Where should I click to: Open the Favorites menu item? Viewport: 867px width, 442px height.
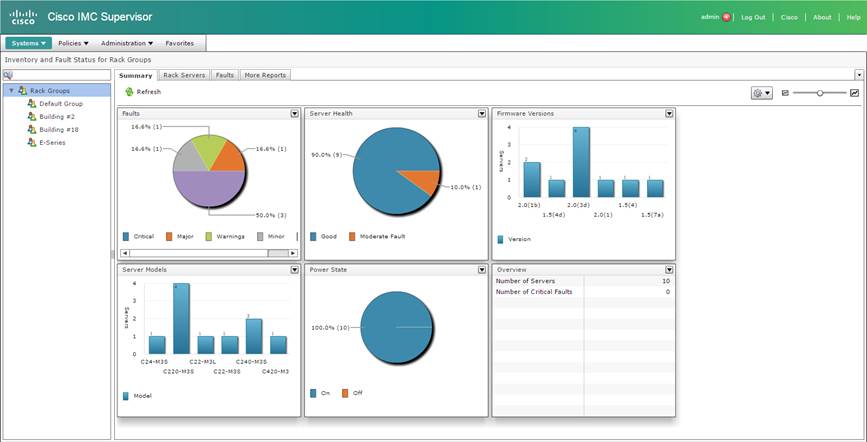(x=180, y=43)
